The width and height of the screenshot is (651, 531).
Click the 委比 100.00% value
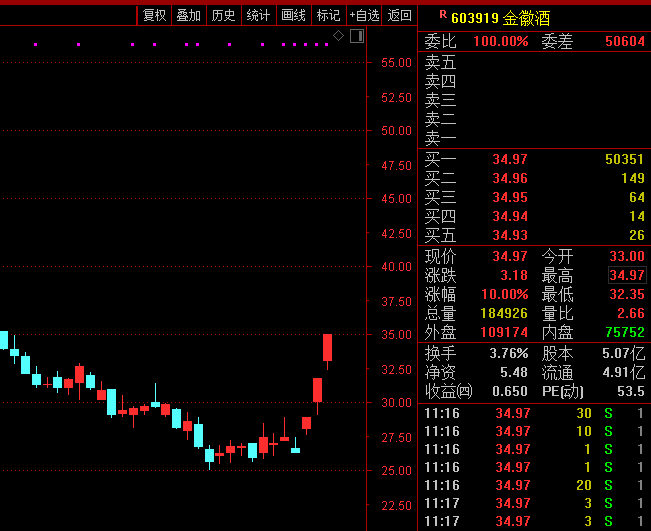click(501, 41)
